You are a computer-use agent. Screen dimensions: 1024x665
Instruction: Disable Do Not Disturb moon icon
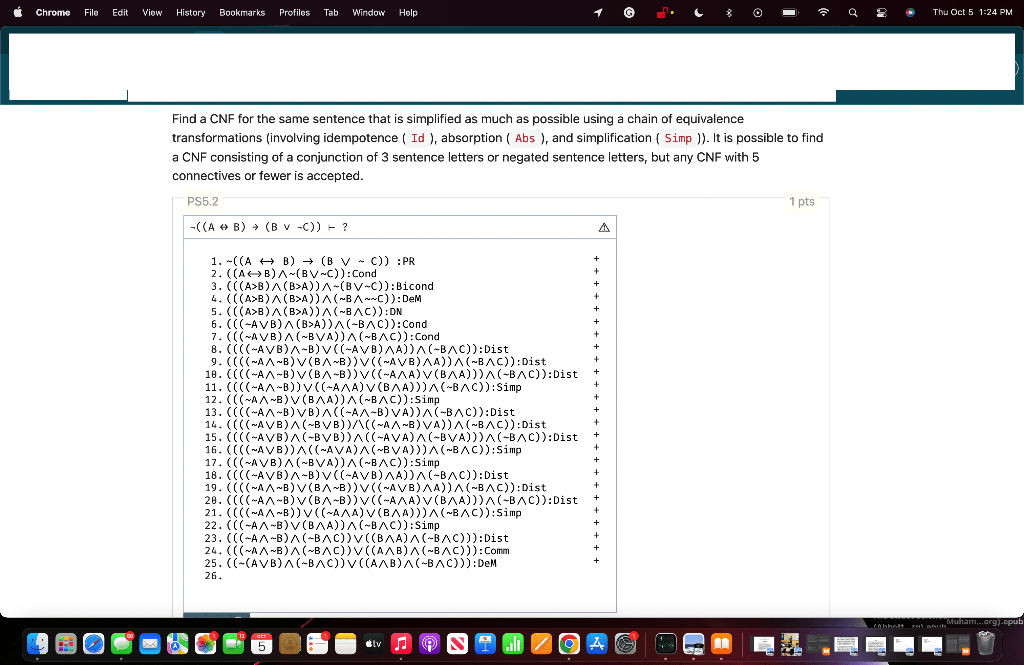click(x=698, y=12)
